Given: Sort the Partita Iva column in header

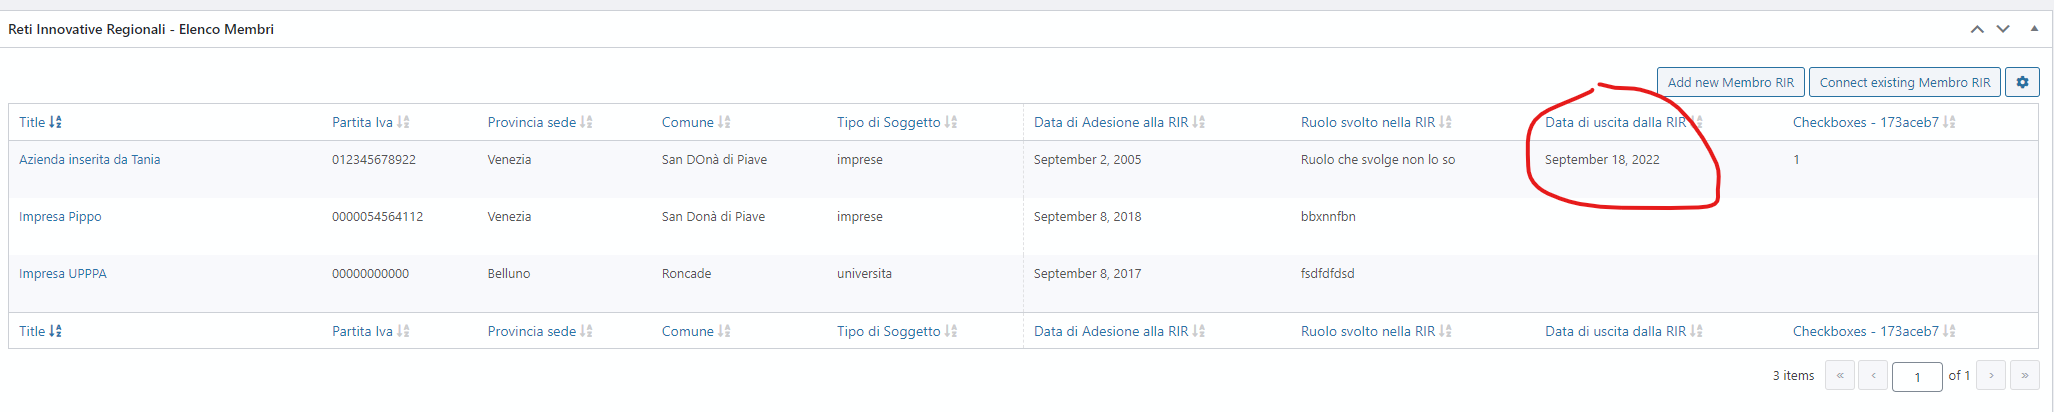Looking at the screenshot, I should tap(370, 122).
